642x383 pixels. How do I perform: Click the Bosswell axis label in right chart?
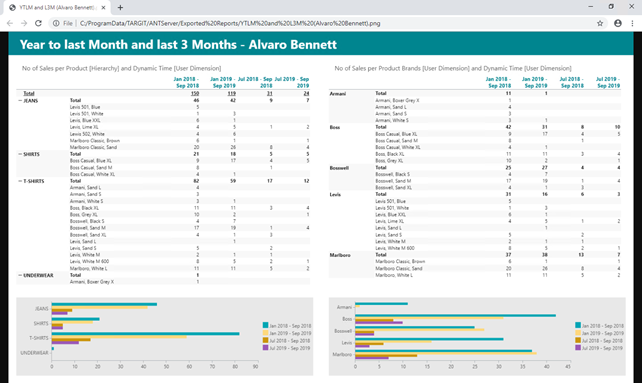coord(343,331)
